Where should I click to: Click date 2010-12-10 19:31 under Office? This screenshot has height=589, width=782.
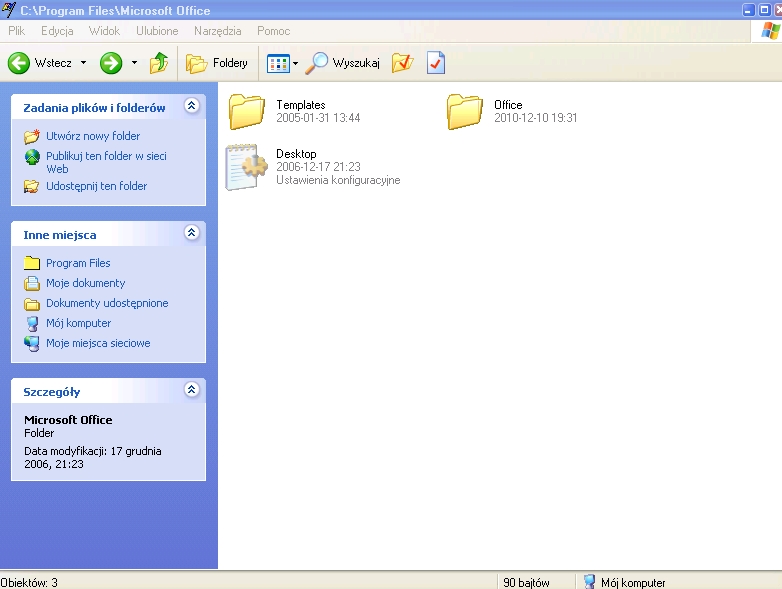[x=536, y=118]
